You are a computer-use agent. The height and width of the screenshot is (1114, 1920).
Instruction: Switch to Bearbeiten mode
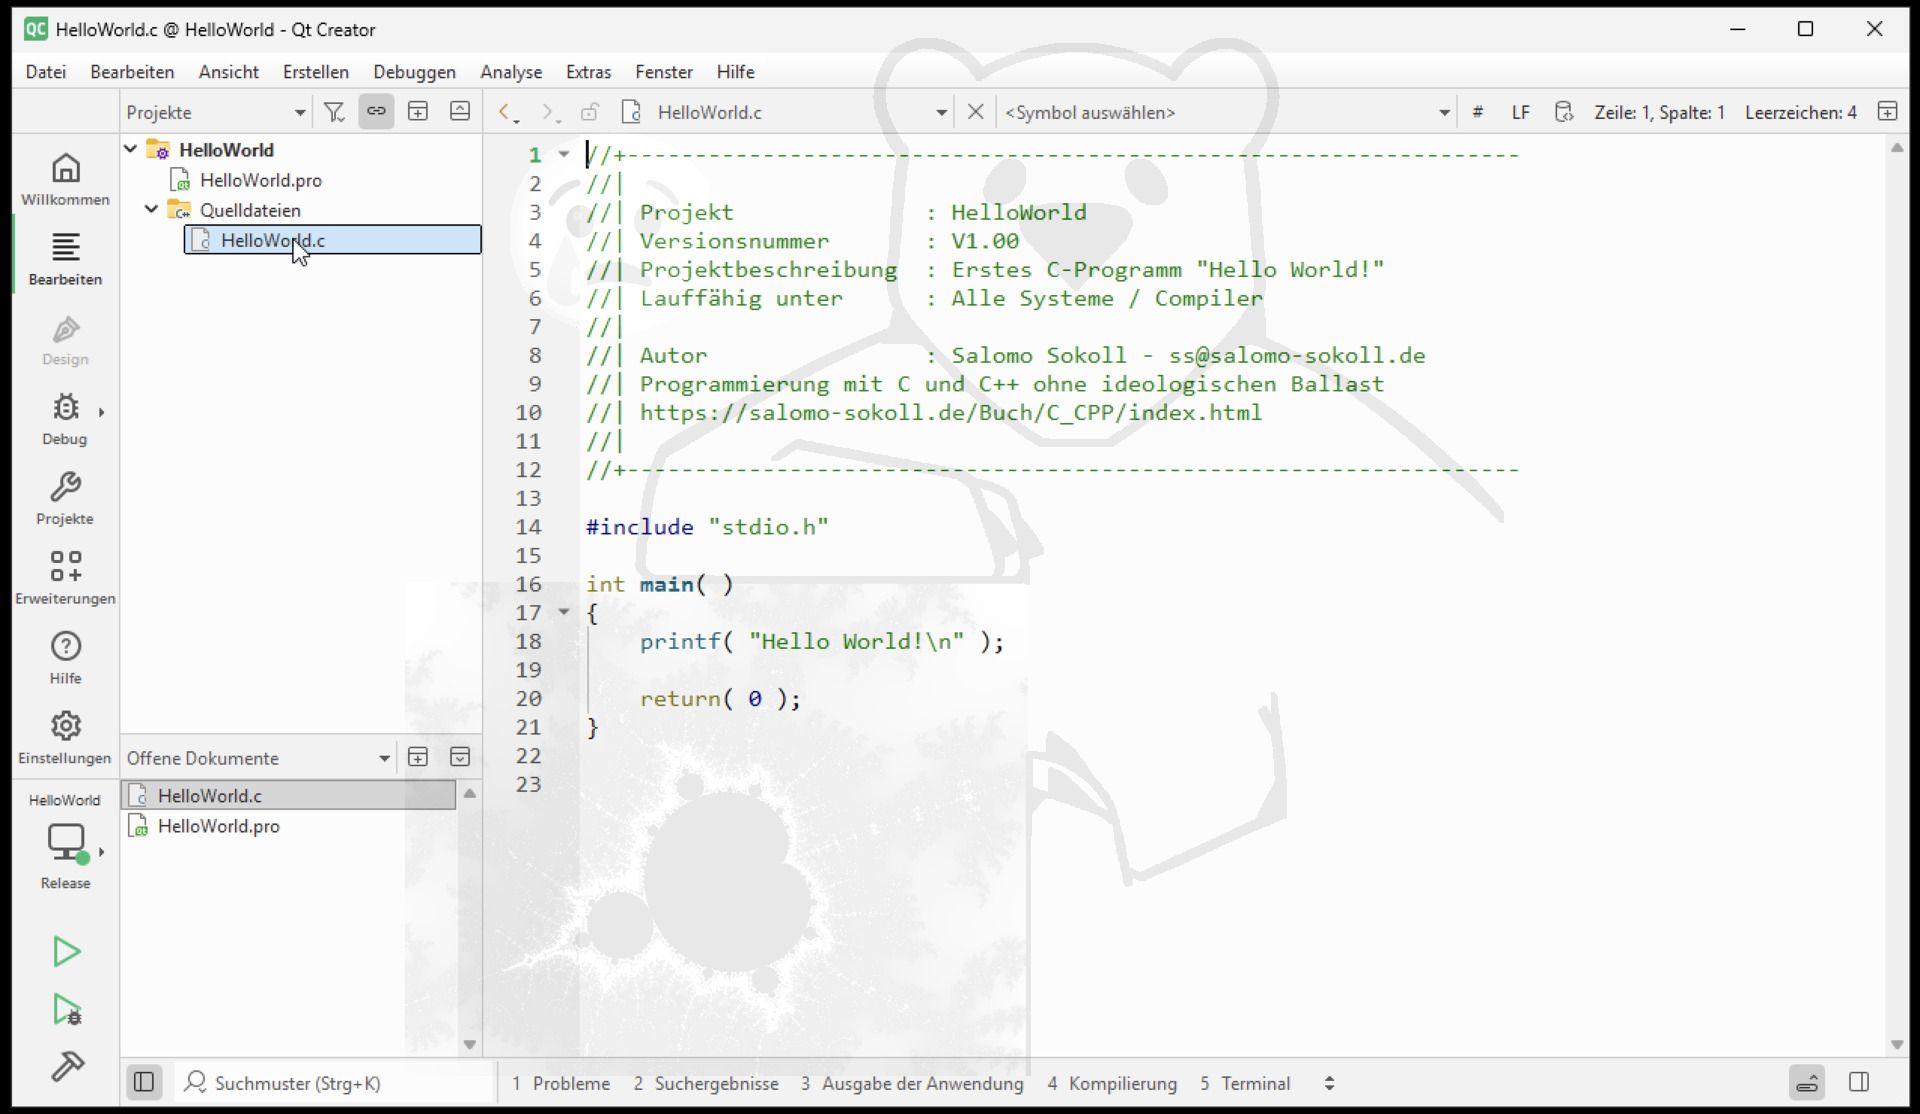pyautogui.click(x=65, y=259)
